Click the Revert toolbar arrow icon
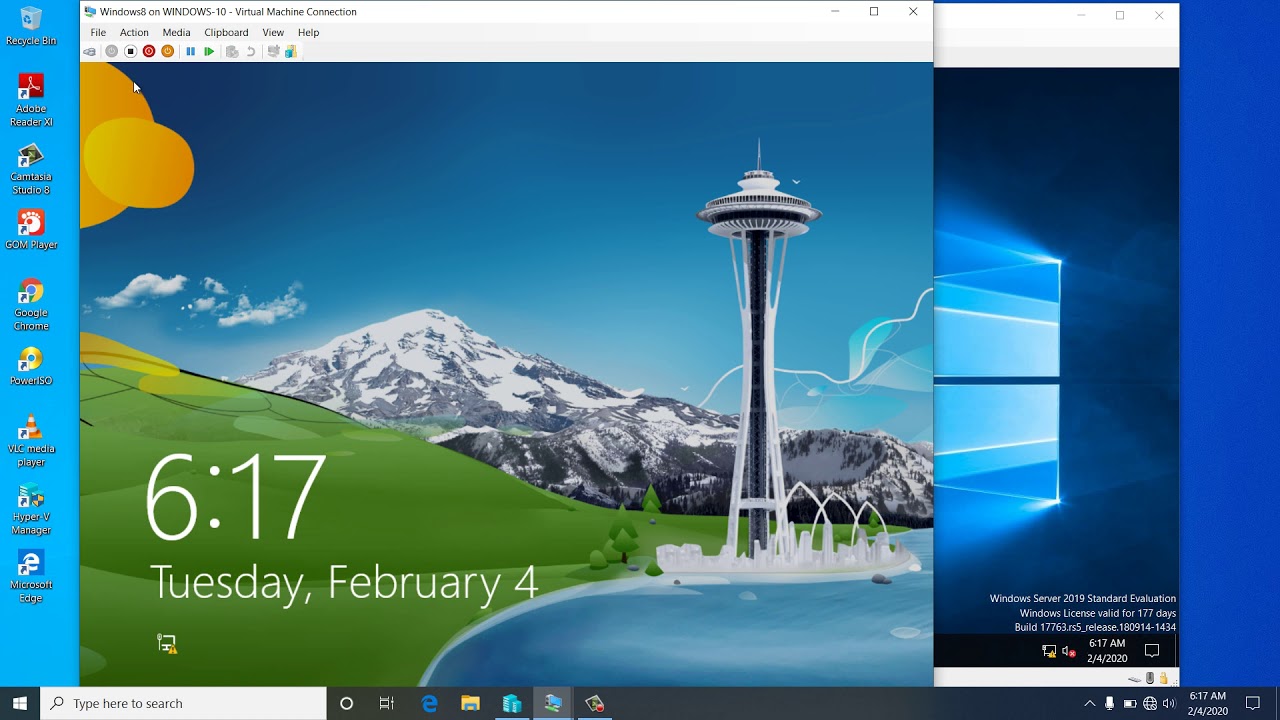 coord(251,51)
